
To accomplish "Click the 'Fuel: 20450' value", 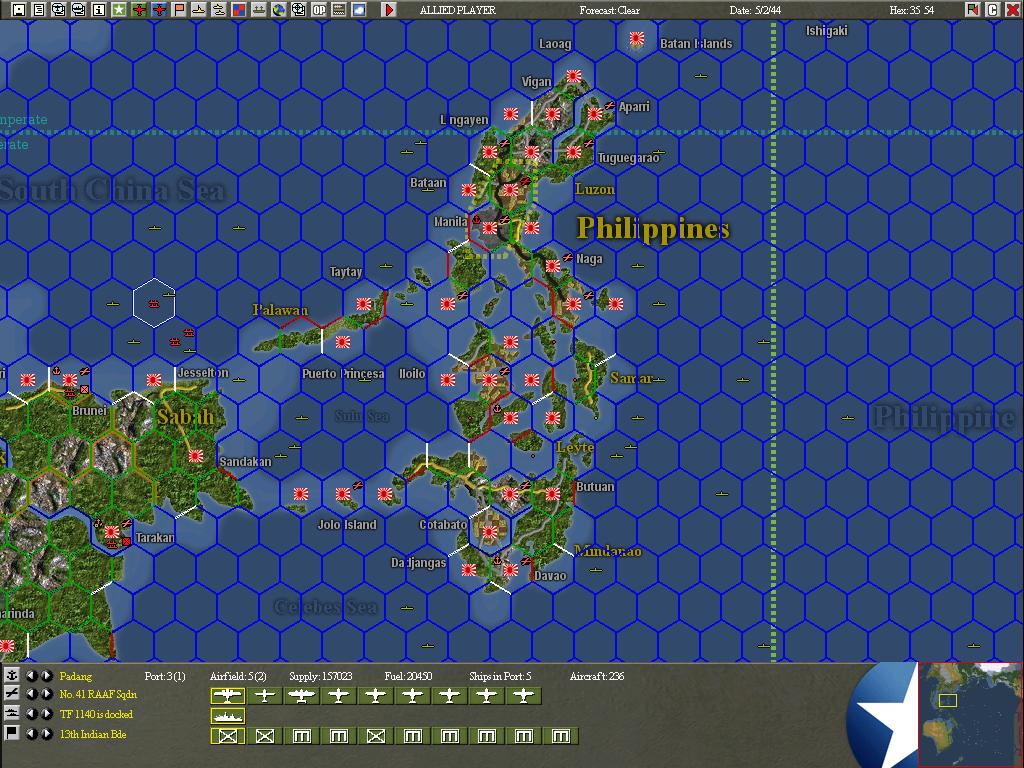I will click(408, 676).
